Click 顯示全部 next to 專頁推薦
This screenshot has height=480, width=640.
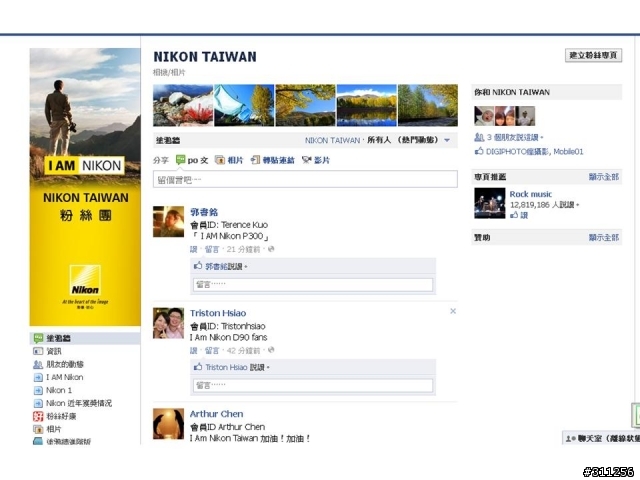coord(604,177)
